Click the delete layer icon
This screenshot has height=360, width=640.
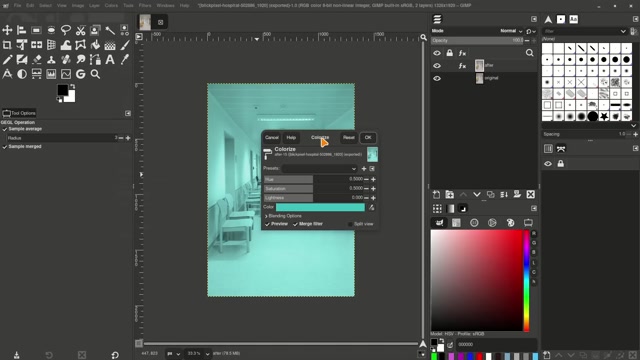point(530,195)
